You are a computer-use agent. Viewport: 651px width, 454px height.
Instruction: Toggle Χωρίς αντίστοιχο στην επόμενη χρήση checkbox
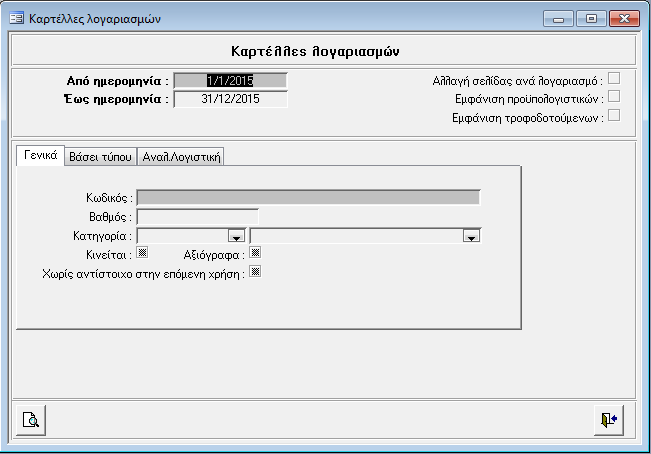[x=255, y=271]
